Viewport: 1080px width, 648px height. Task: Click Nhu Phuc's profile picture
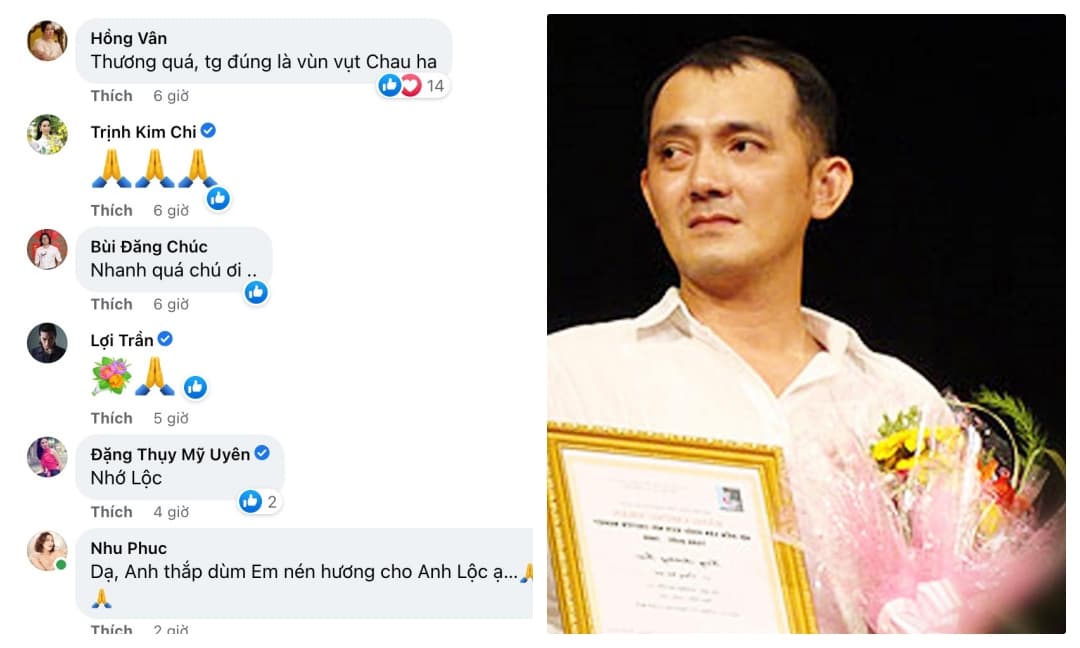(47, 551)
